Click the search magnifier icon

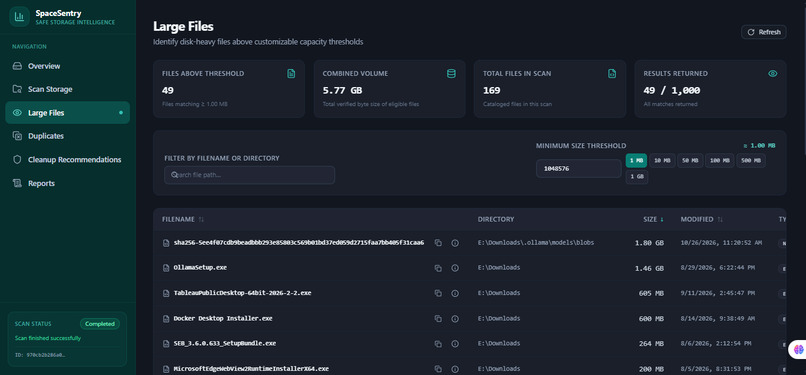[174, 175]
